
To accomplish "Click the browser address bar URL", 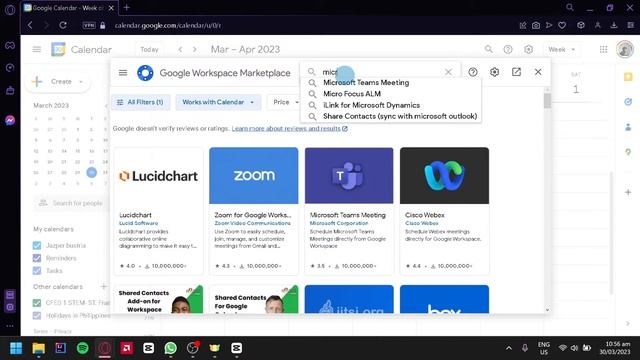I will (168, 25).
